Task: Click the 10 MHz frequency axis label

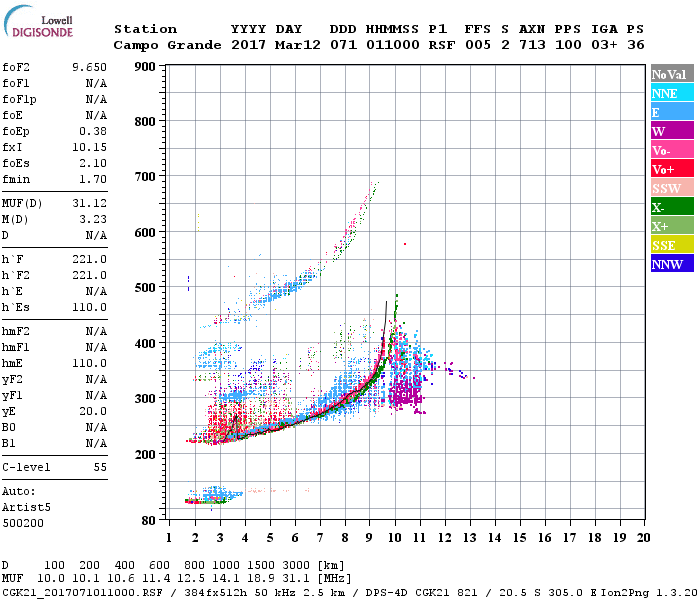Action: click(x=395, y=538)
